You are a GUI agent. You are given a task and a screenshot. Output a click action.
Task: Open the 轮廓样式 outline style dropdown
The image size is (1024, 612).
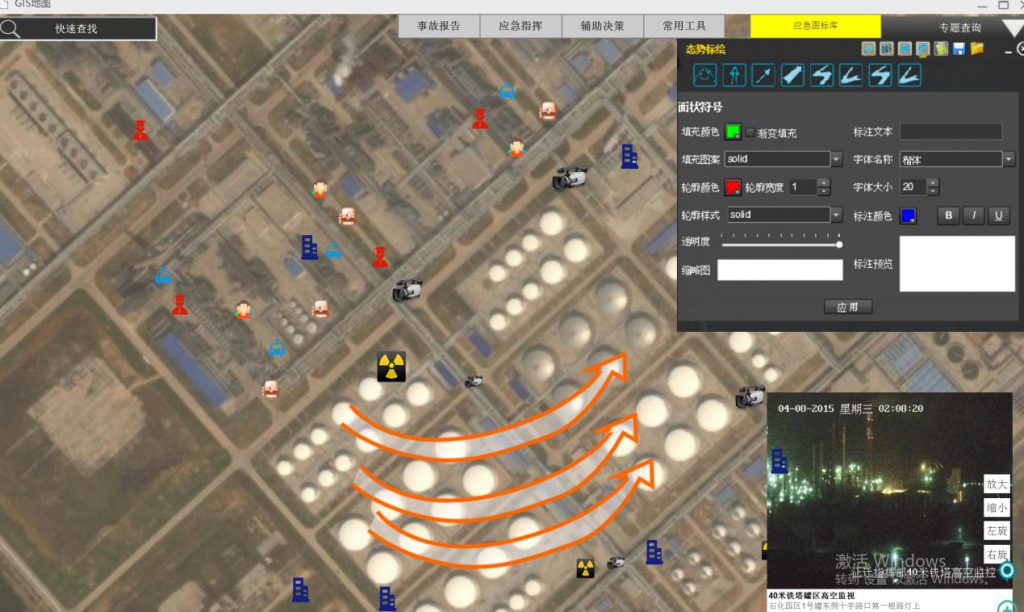pos(836,215)
